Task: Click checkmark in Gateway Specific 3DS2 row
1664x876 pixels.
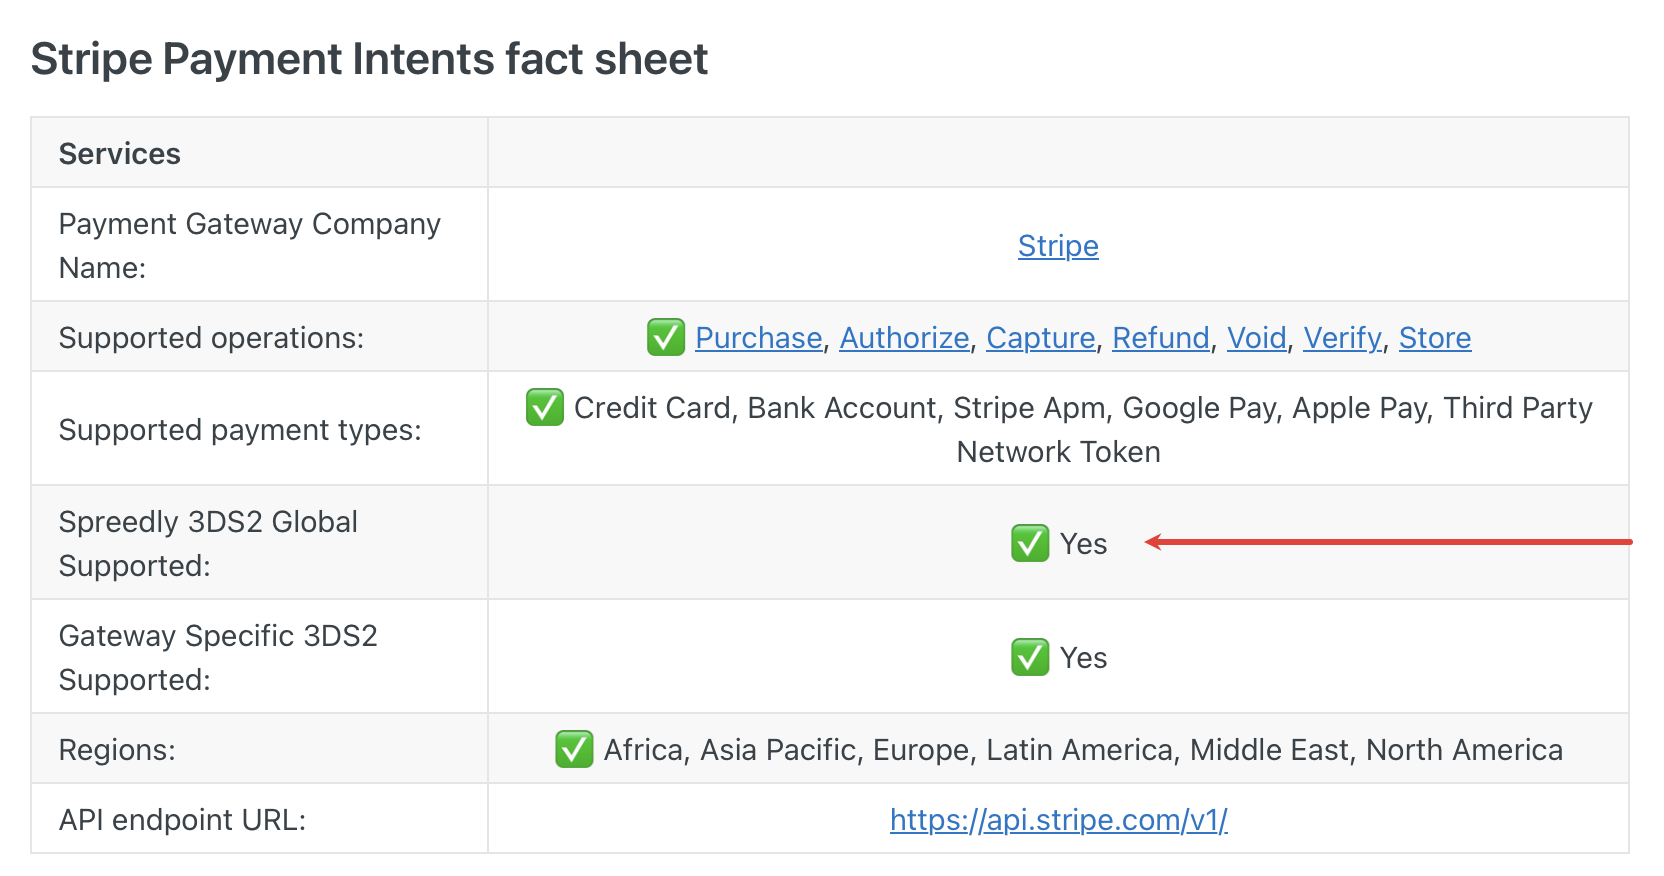Action: pos(1030,658)
